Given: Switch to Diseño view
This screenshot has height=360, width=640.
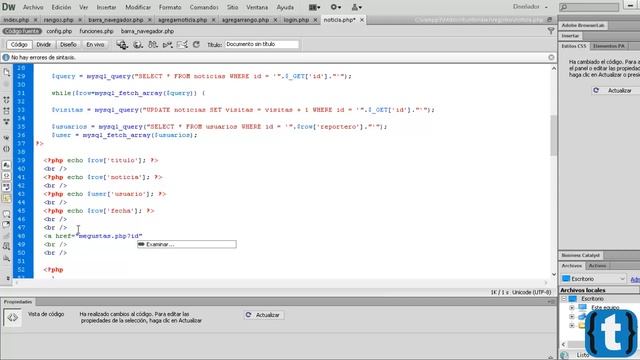Looking at the screenshot, I should pos(68,44).
